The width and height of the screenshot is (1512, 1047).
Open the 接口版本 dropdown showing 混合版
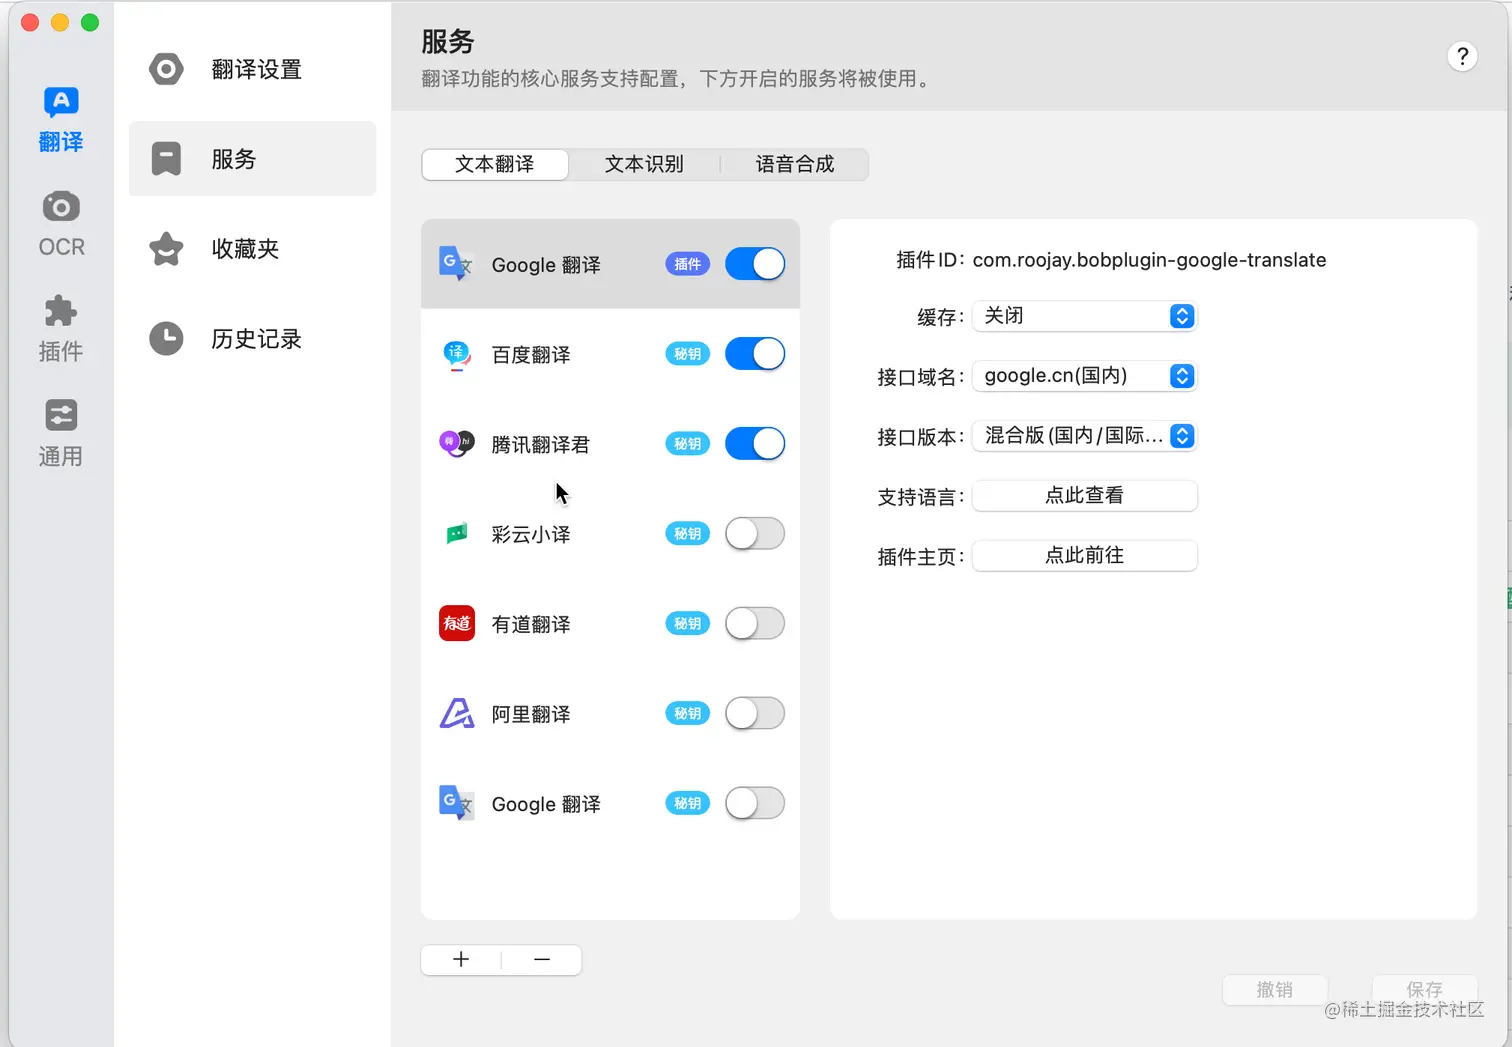[x=1084, y=436]
